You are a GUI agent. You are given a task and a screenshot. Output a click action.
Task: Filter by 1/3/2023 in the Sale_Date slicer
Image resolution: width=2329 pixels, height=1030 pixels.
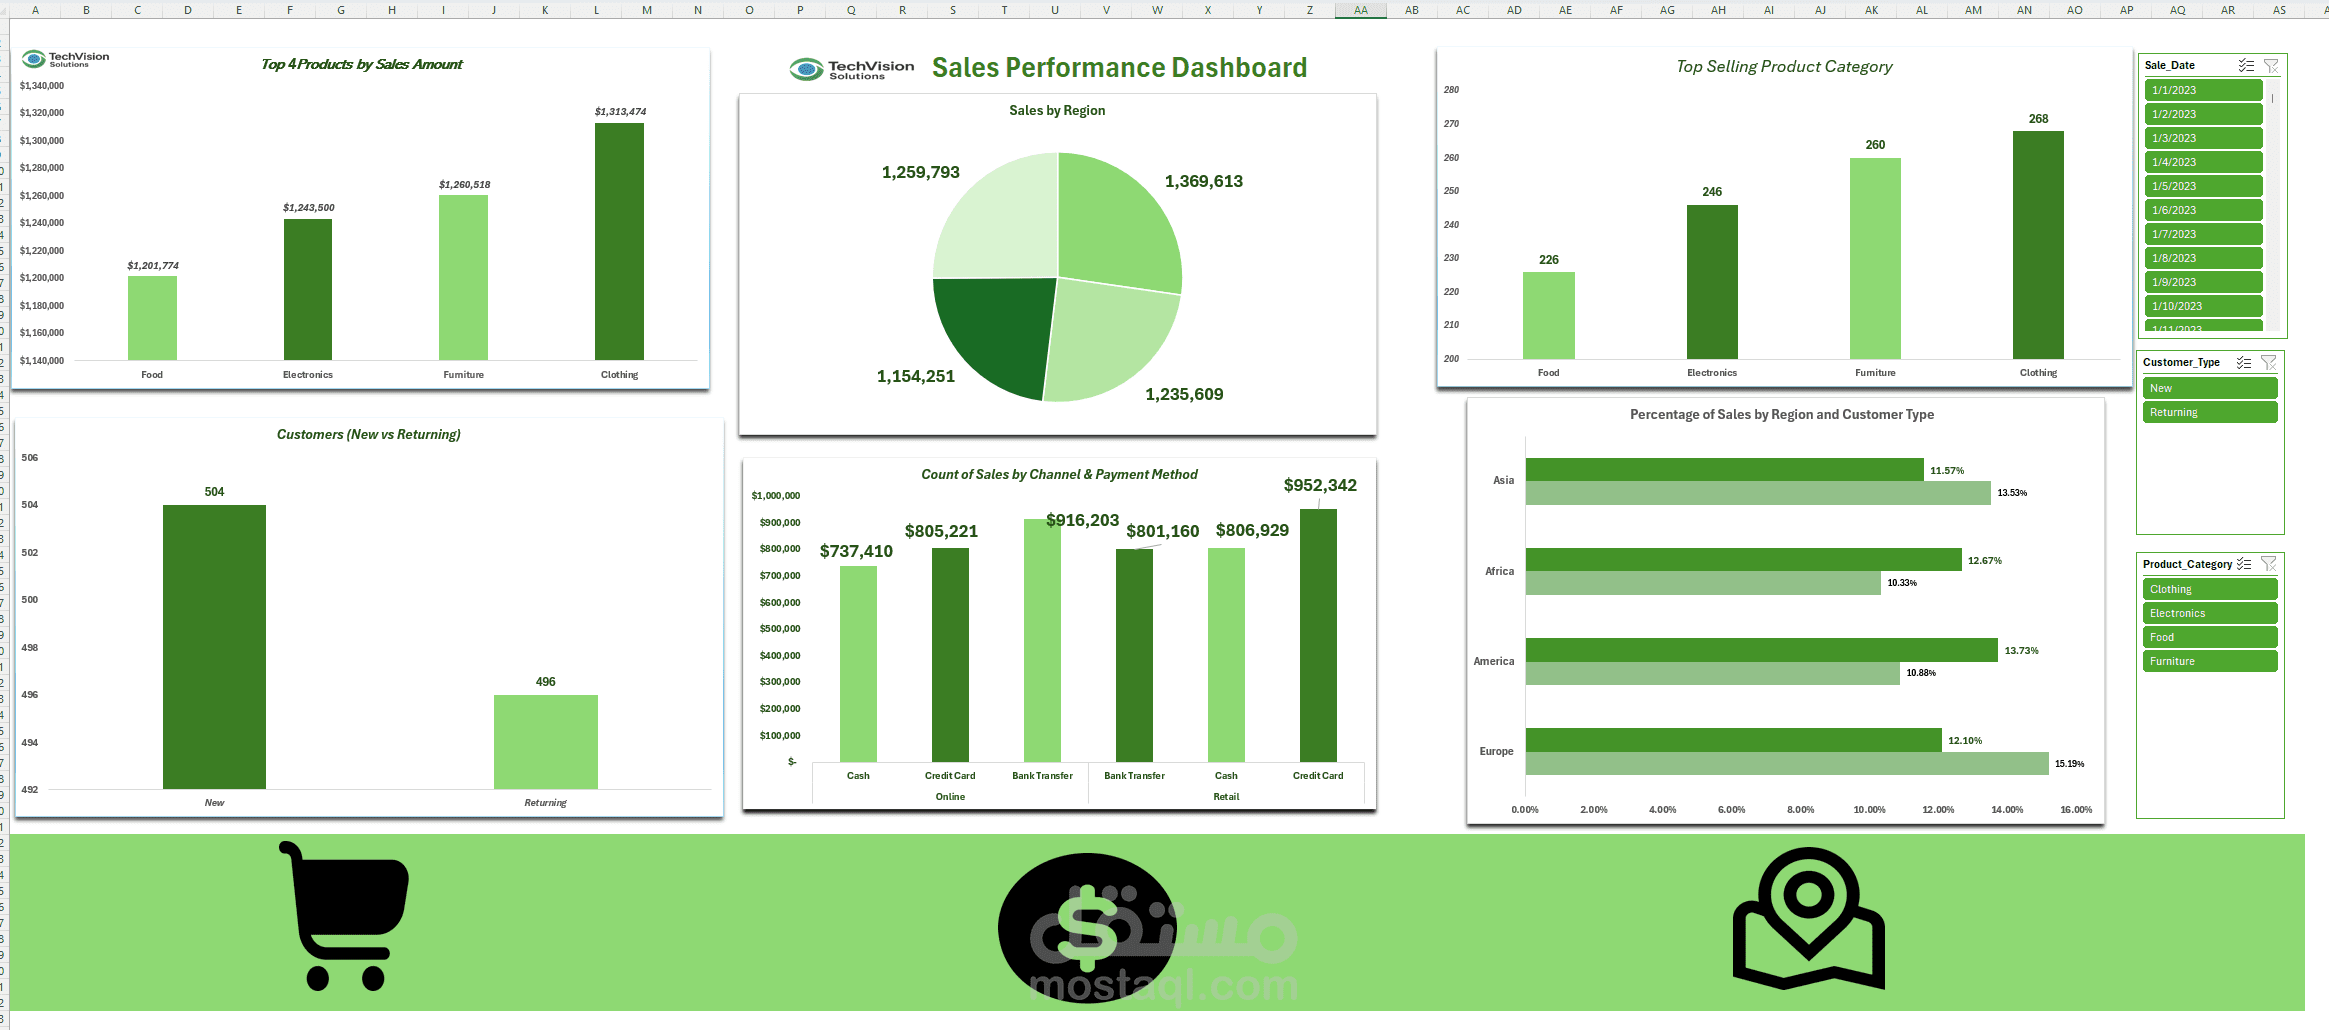(2203, 138)
